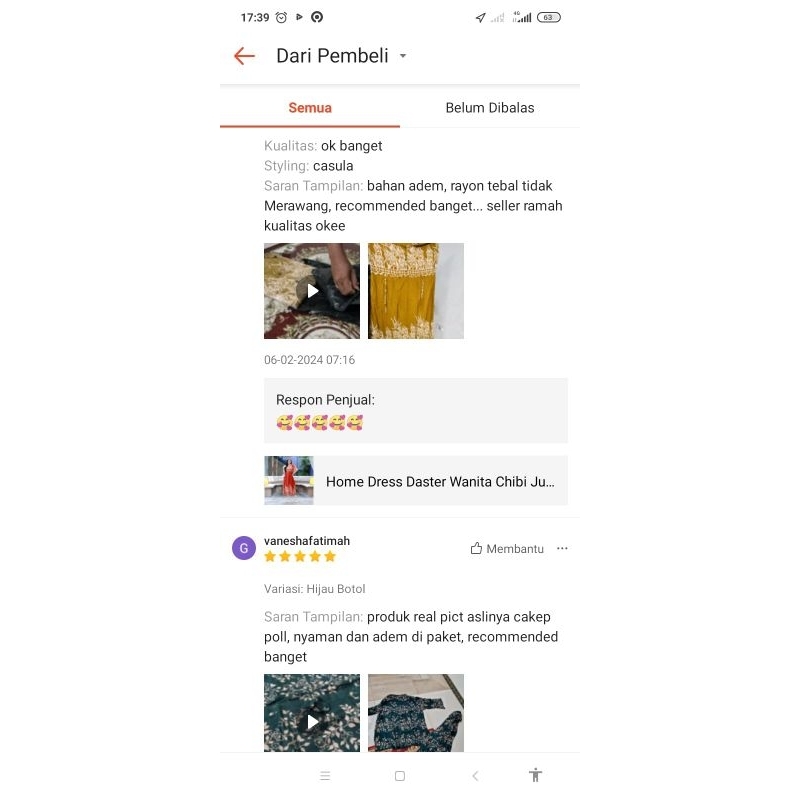Play the green floral fabric video
The height and width of the screenshot is (800, 800).
coord(312,713)
